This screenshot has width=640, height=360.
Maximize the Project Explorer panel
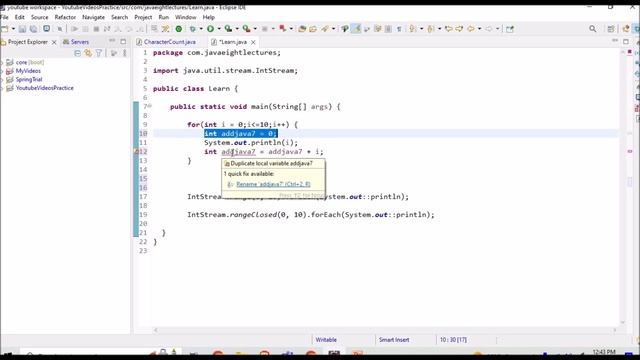click(x=123, y=41)
